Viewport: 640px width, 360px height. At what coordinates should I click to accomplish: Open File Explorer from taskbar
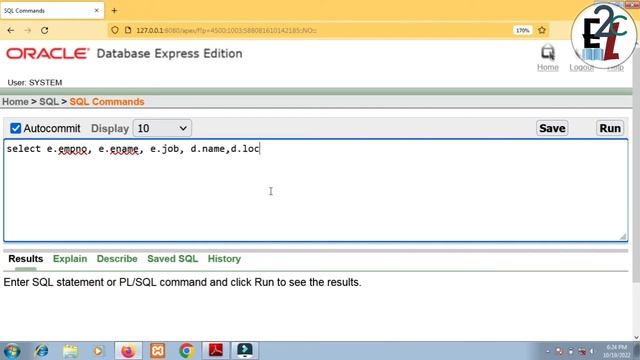(70, 351)
